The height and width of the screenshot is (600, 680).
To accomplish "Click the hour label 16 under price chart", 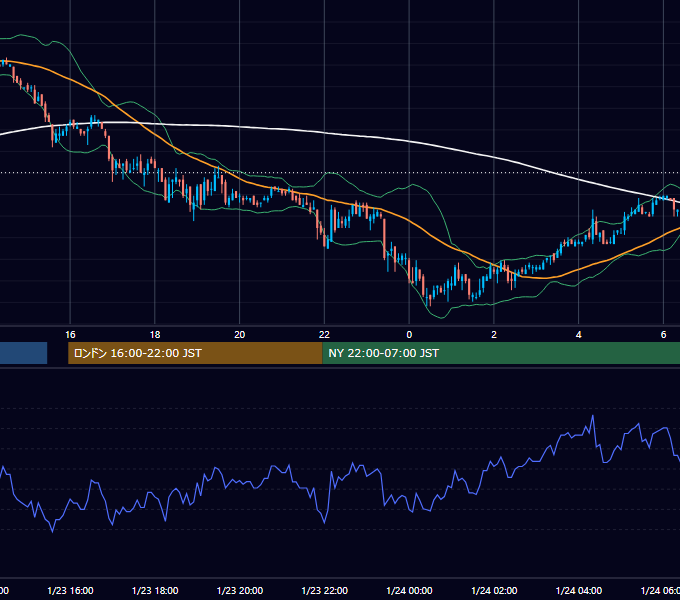I will (70, 335).
